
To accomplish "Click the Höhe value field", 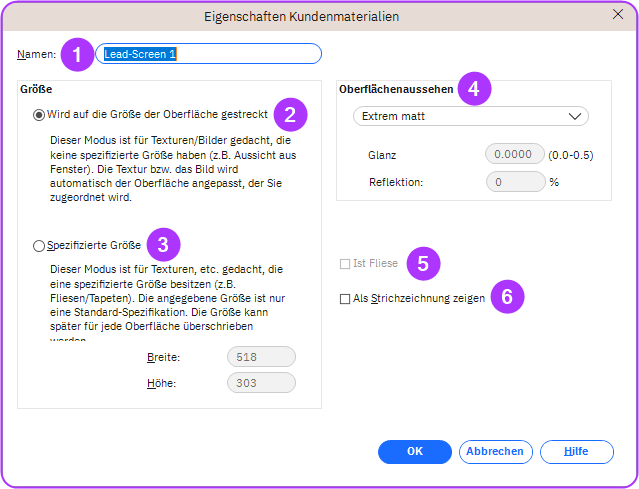I will (x=261, y=382).
